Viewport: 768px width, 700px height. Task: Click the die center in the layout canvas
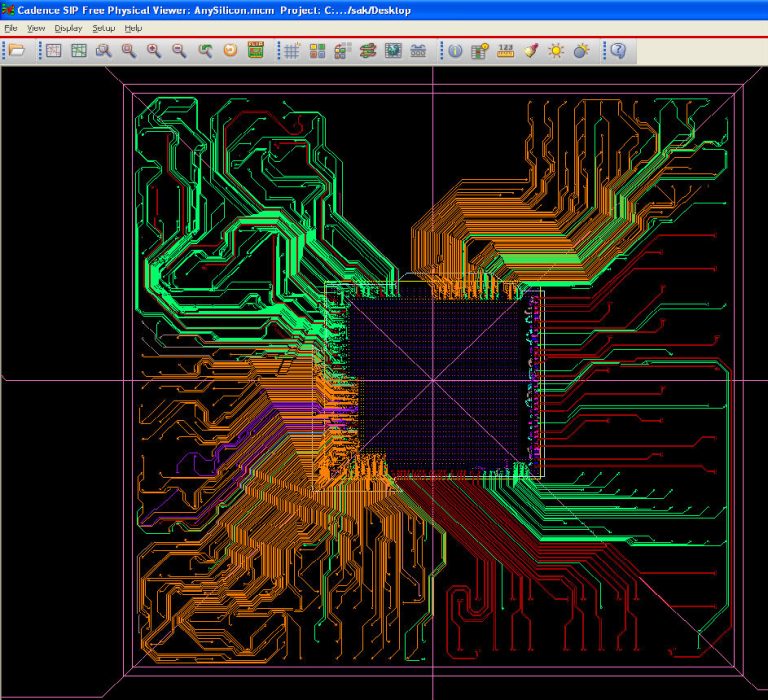click(x=433, y=380)
